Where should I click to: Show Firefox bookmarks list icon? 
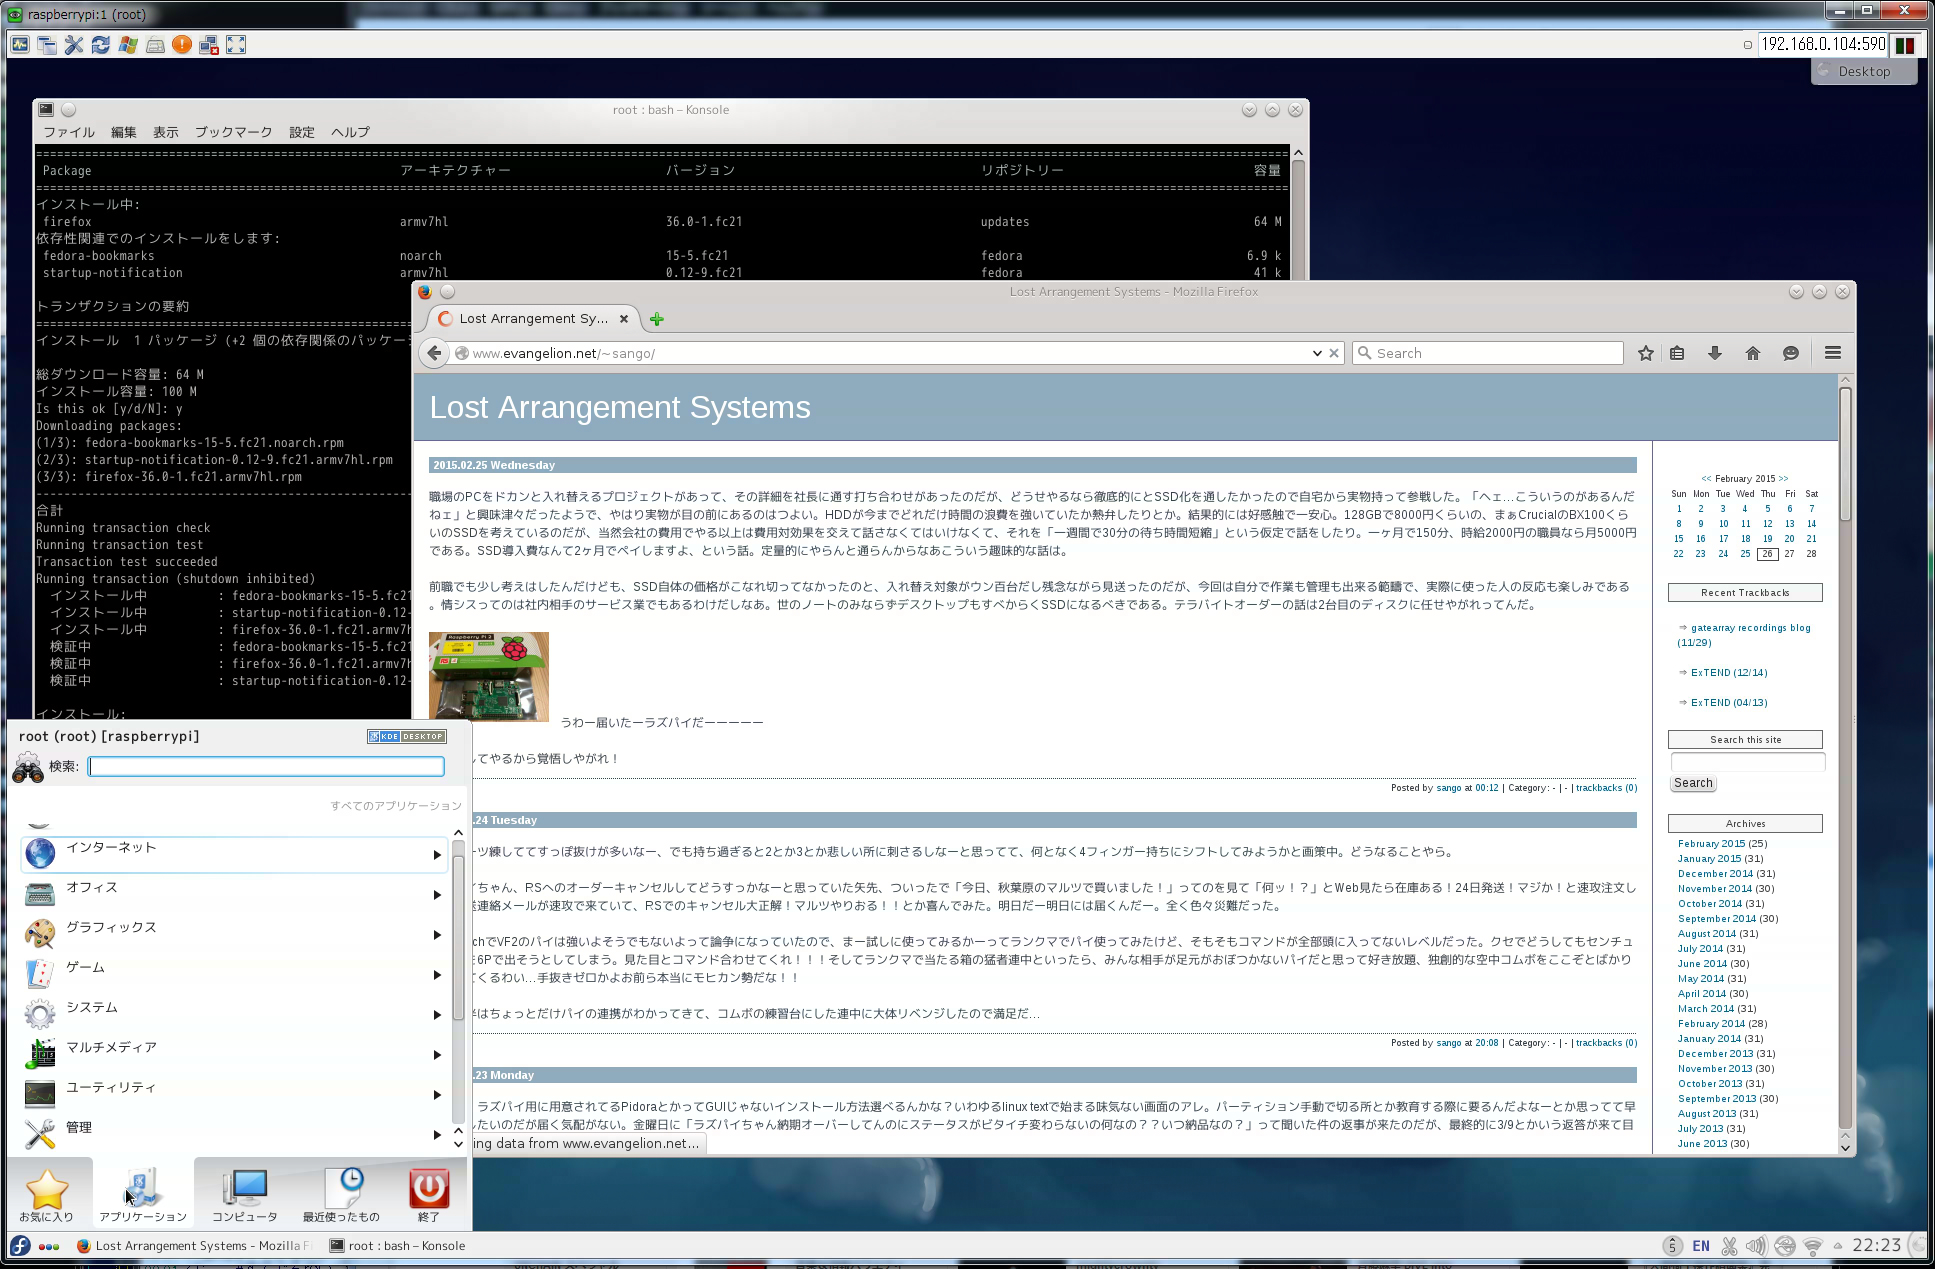[x=1677, y=353]
